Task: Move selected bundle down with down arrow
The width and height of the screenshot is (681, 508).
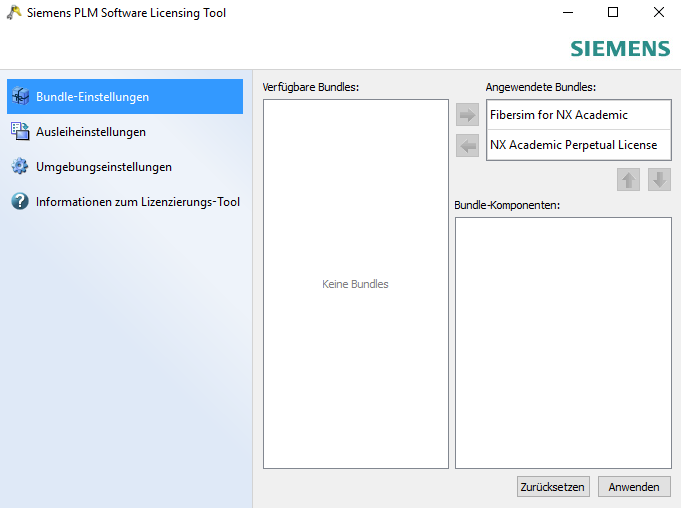Action: coord(658,180)
